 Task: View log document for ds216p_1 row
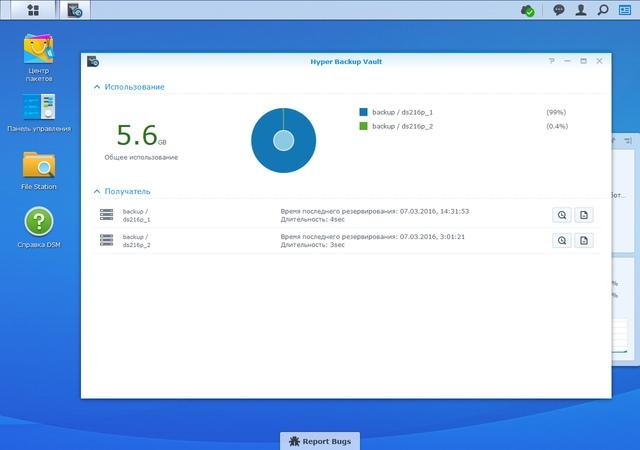[584, 215]
